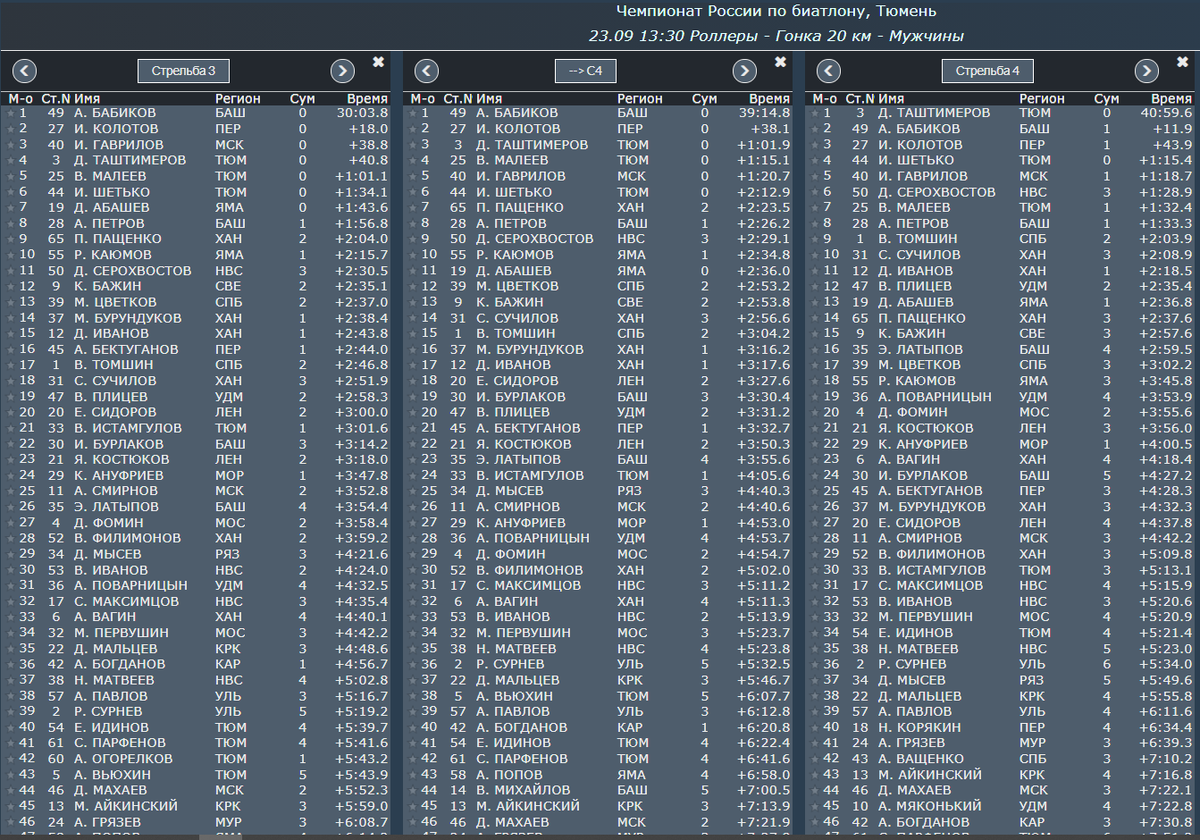The width and height of the screenshot is (1200, 840).
Task: Star И. КОЛОТОВ in Стрельба 3 panel
Action: pos(11,129)
